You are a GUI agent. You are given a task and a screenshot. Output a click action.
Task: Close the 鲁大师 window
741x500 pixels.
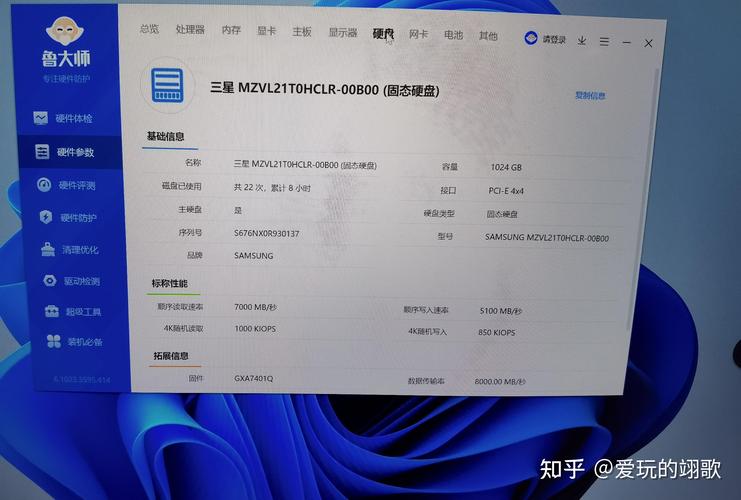click(648, 43)
